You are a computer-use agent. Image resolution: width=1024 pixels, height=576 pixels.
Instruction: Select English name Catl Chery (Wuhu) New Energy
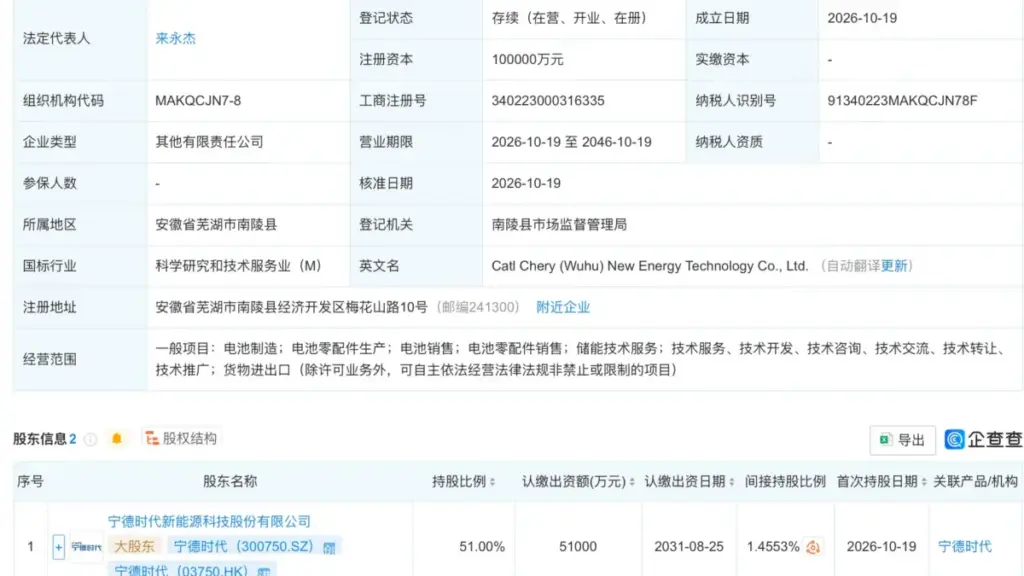650,266
